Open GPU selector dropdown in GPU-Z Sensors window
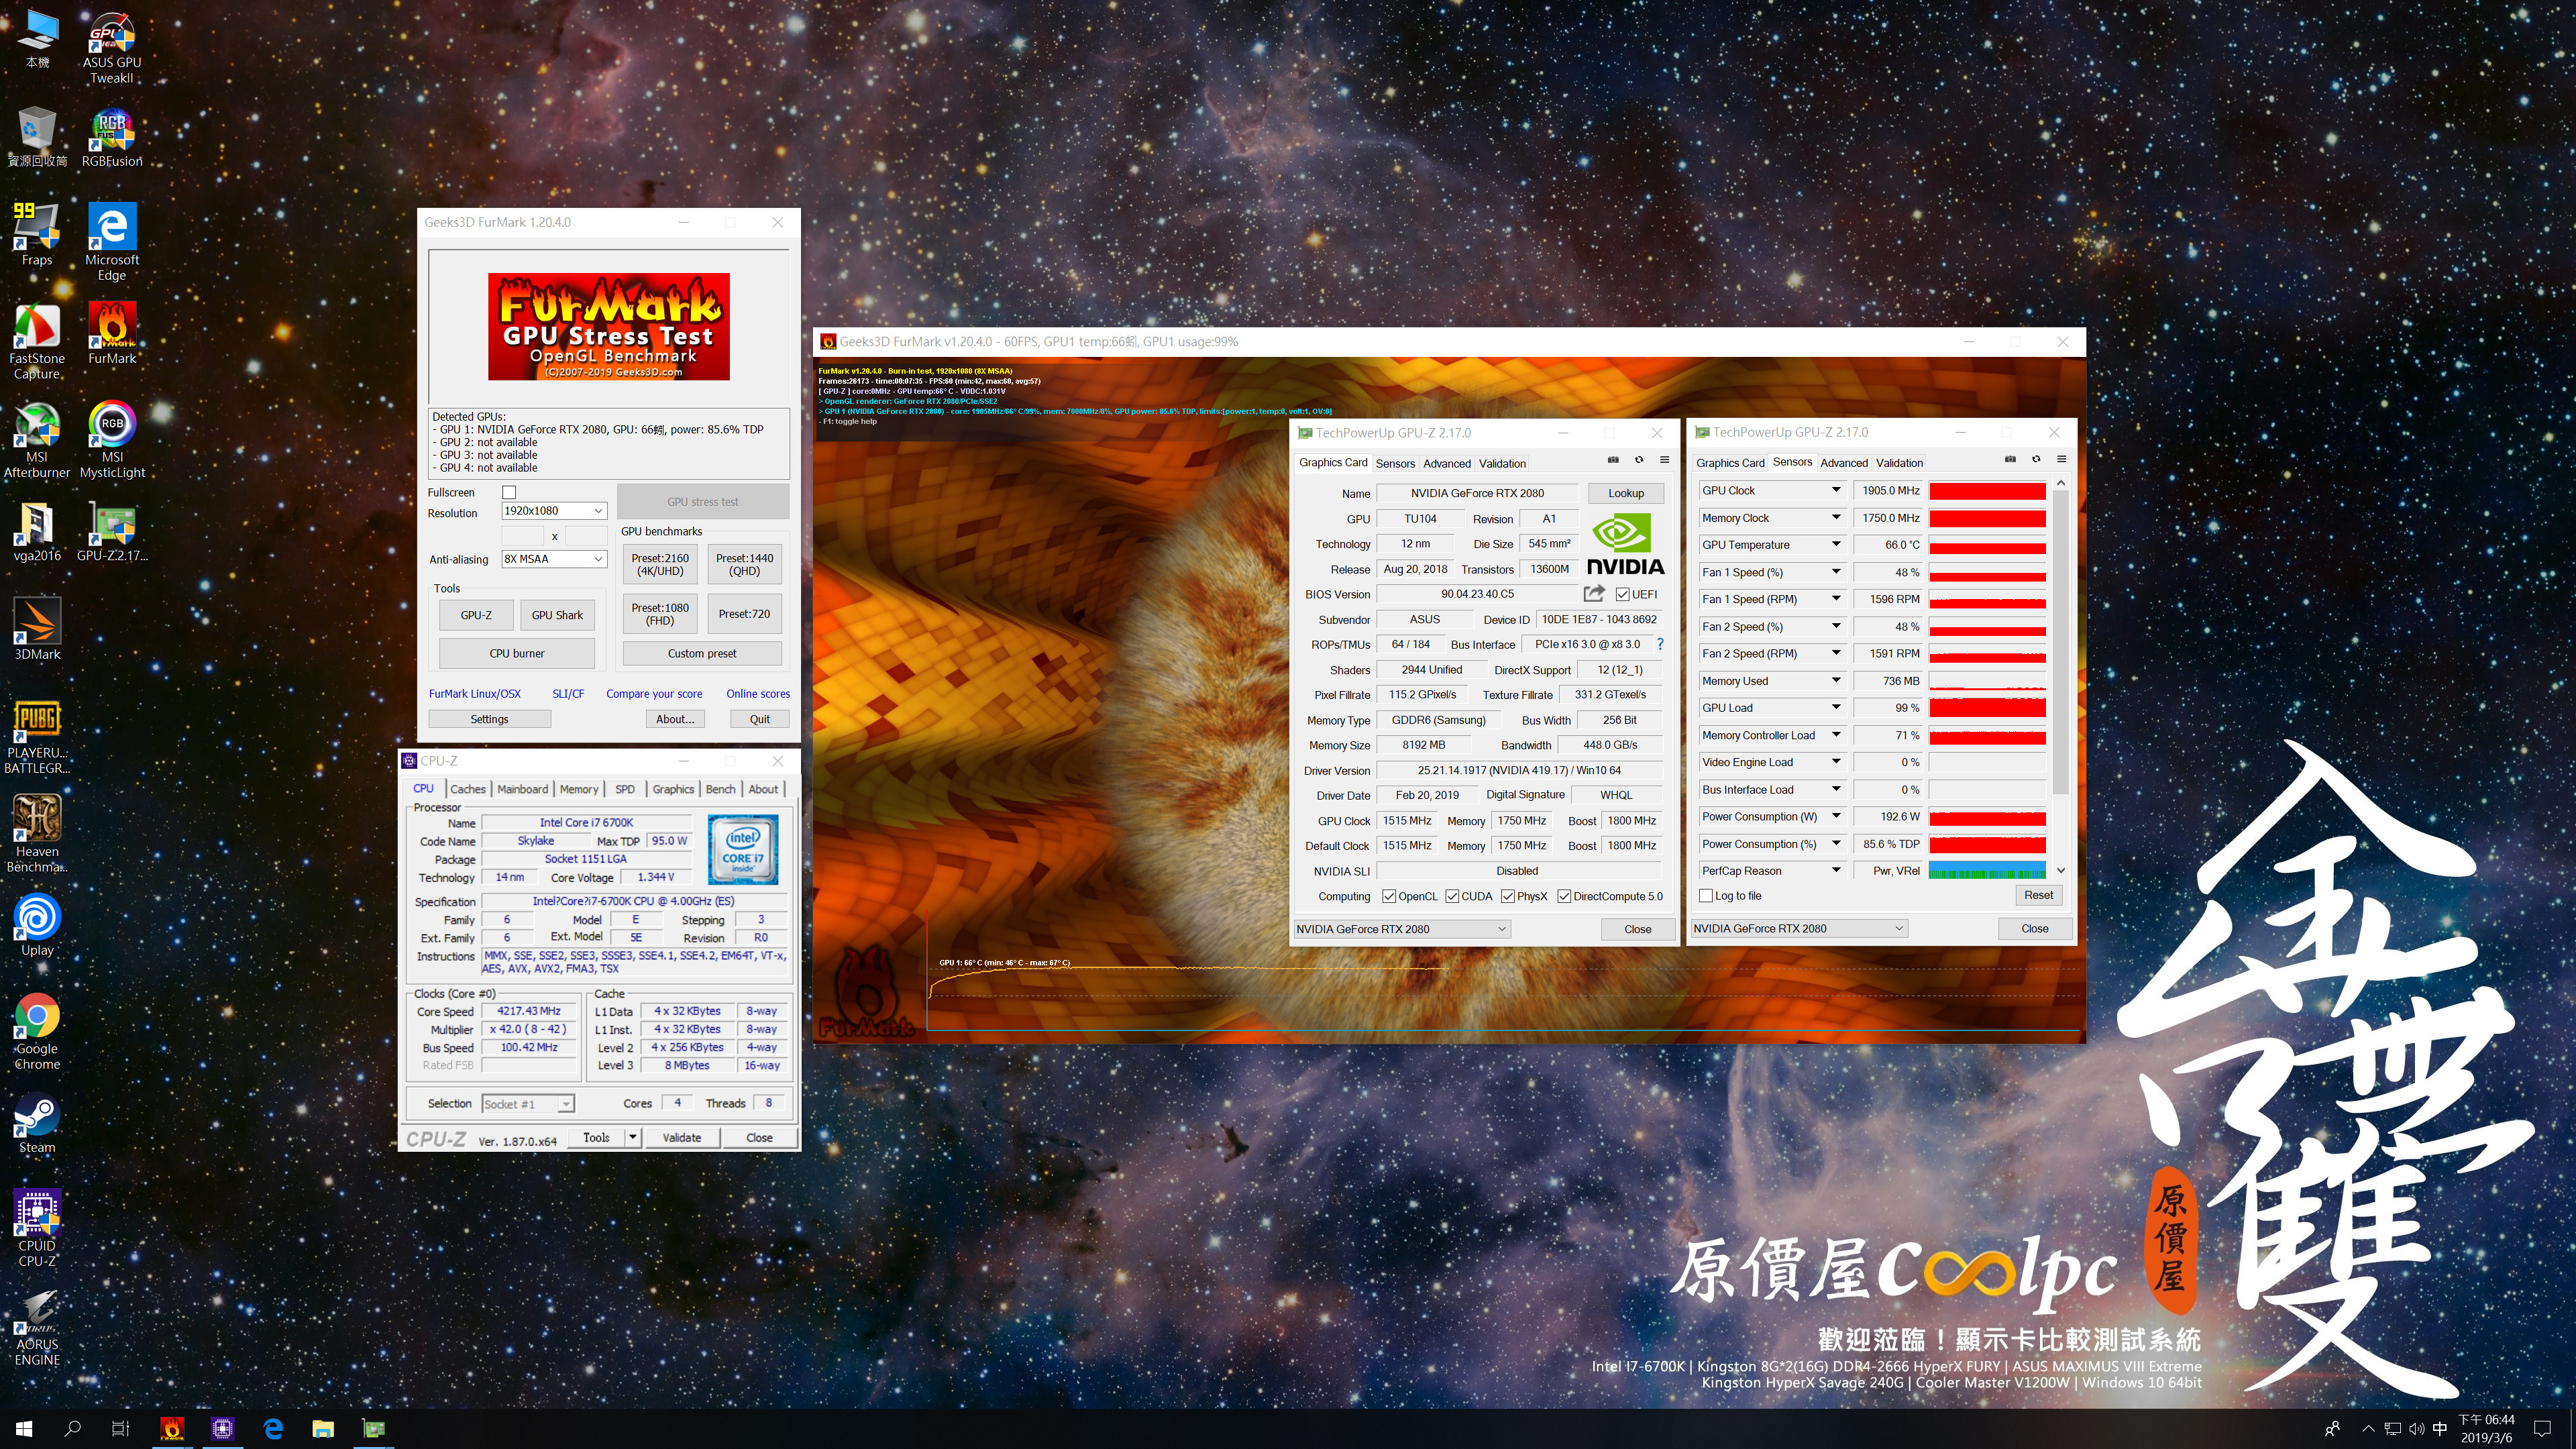Viewport: 2576px width, 1449px height. point(1799,928)
